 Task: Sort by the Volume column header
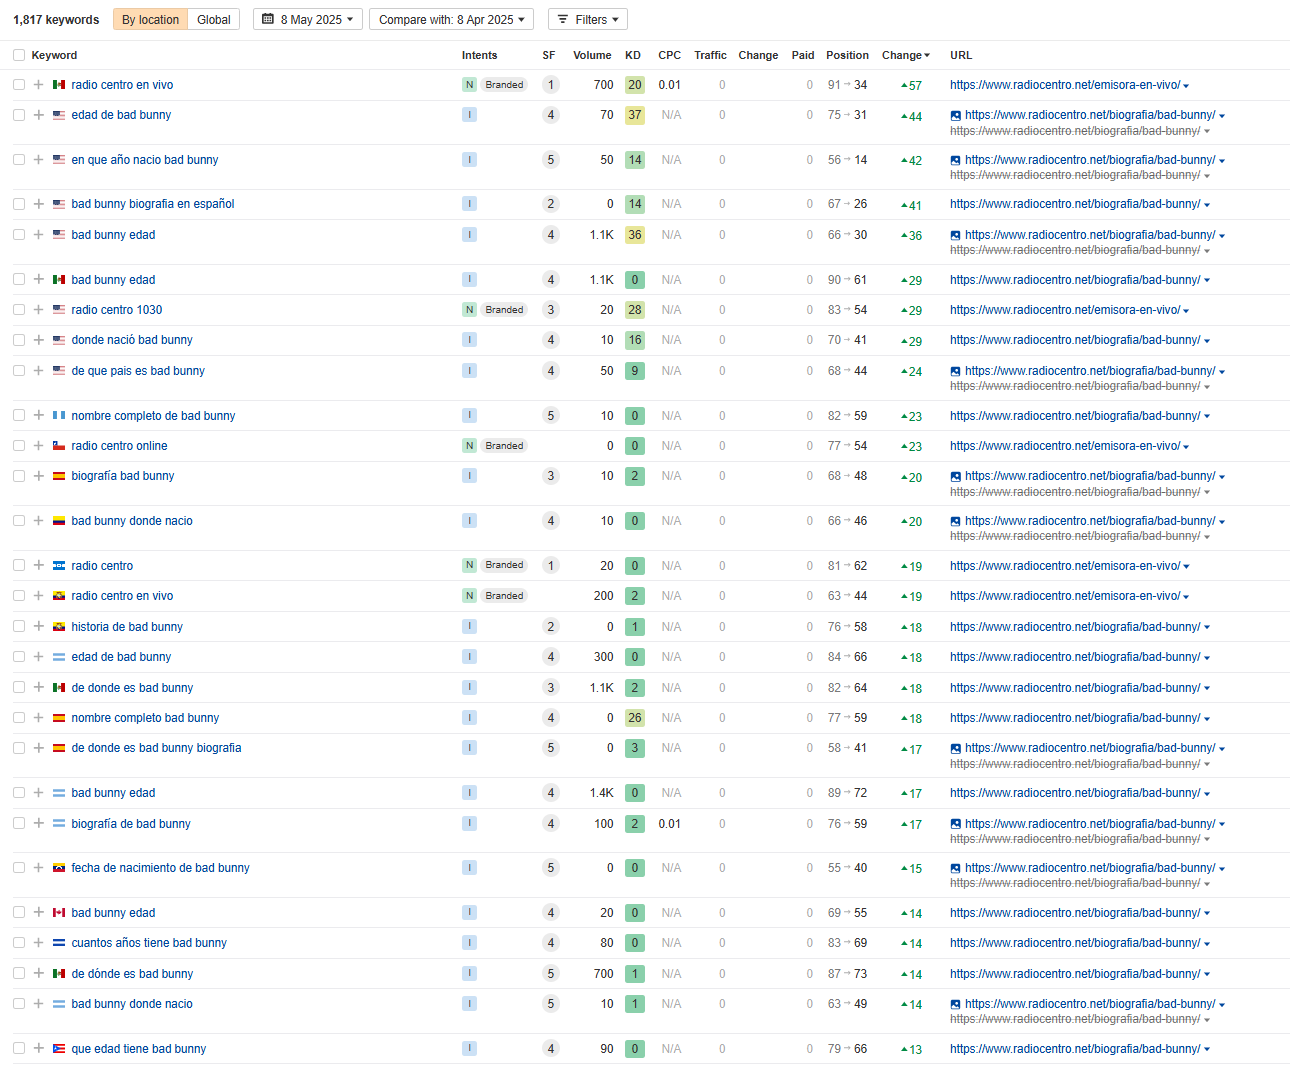[592, 55]
